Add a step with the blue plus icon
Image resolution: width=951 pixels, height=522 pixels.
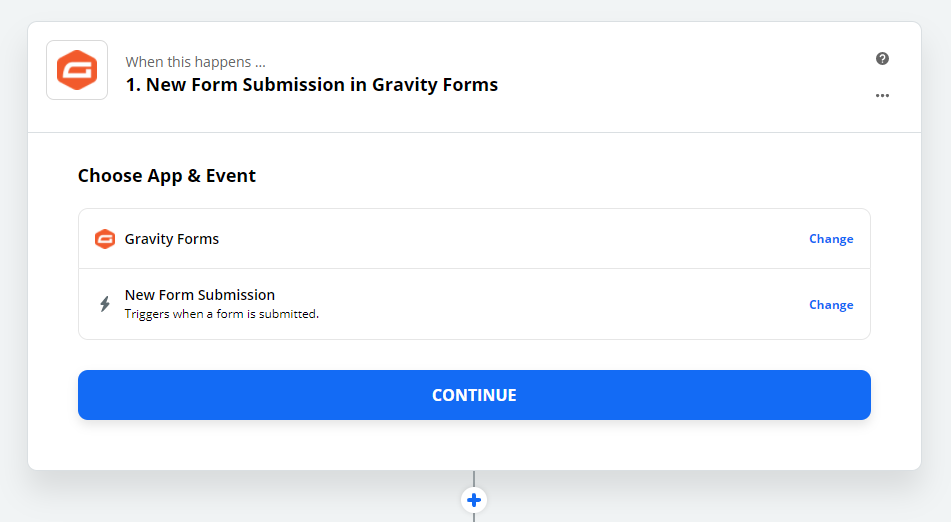474,500
